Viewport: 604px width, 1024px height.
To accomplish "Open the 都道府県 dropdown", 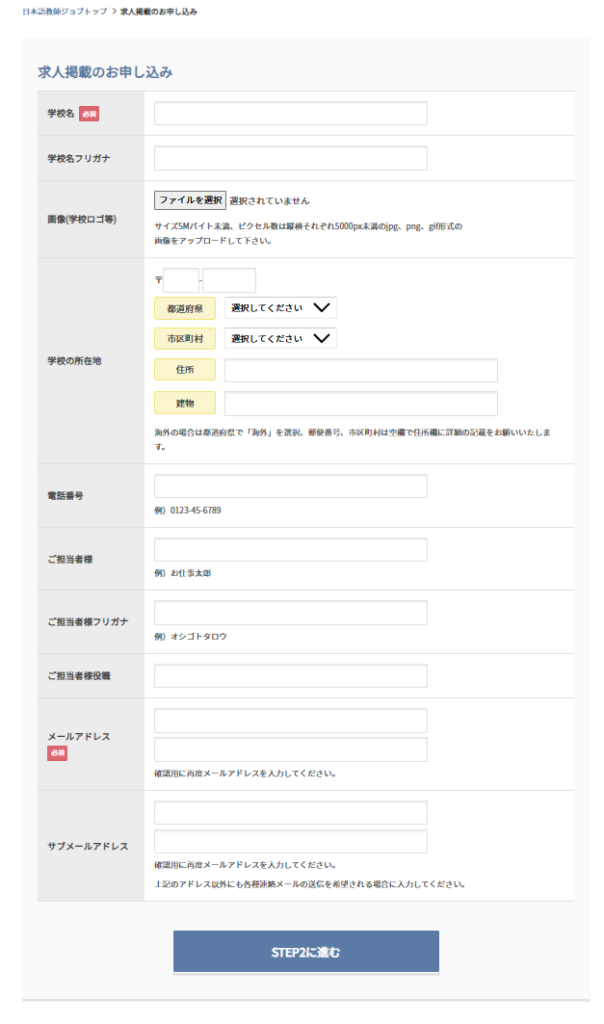I will click(279, 308).
